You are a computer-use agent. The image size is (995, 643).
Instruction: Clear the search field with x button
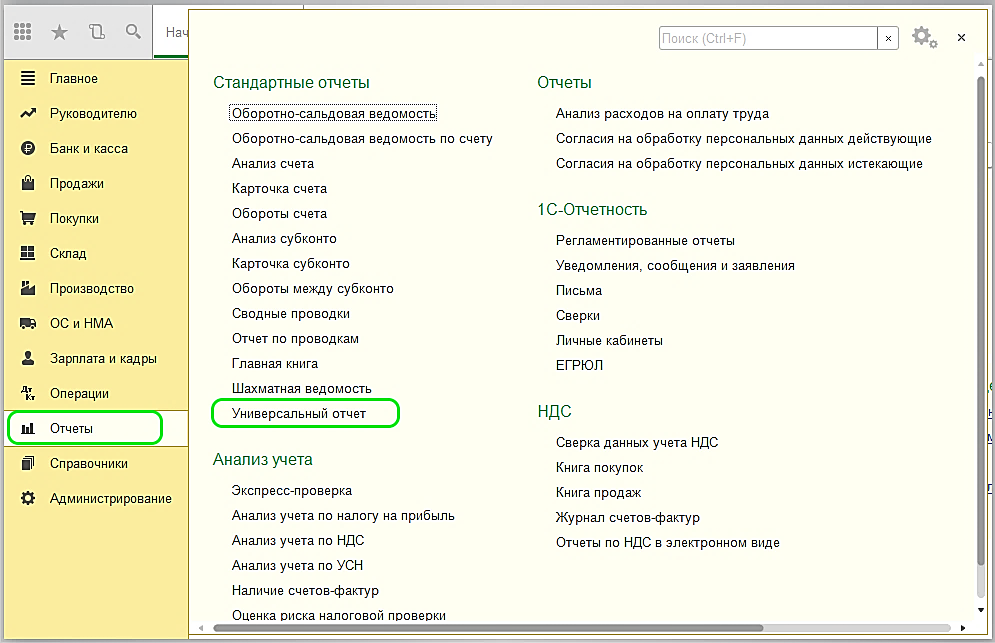pos(888,38)
